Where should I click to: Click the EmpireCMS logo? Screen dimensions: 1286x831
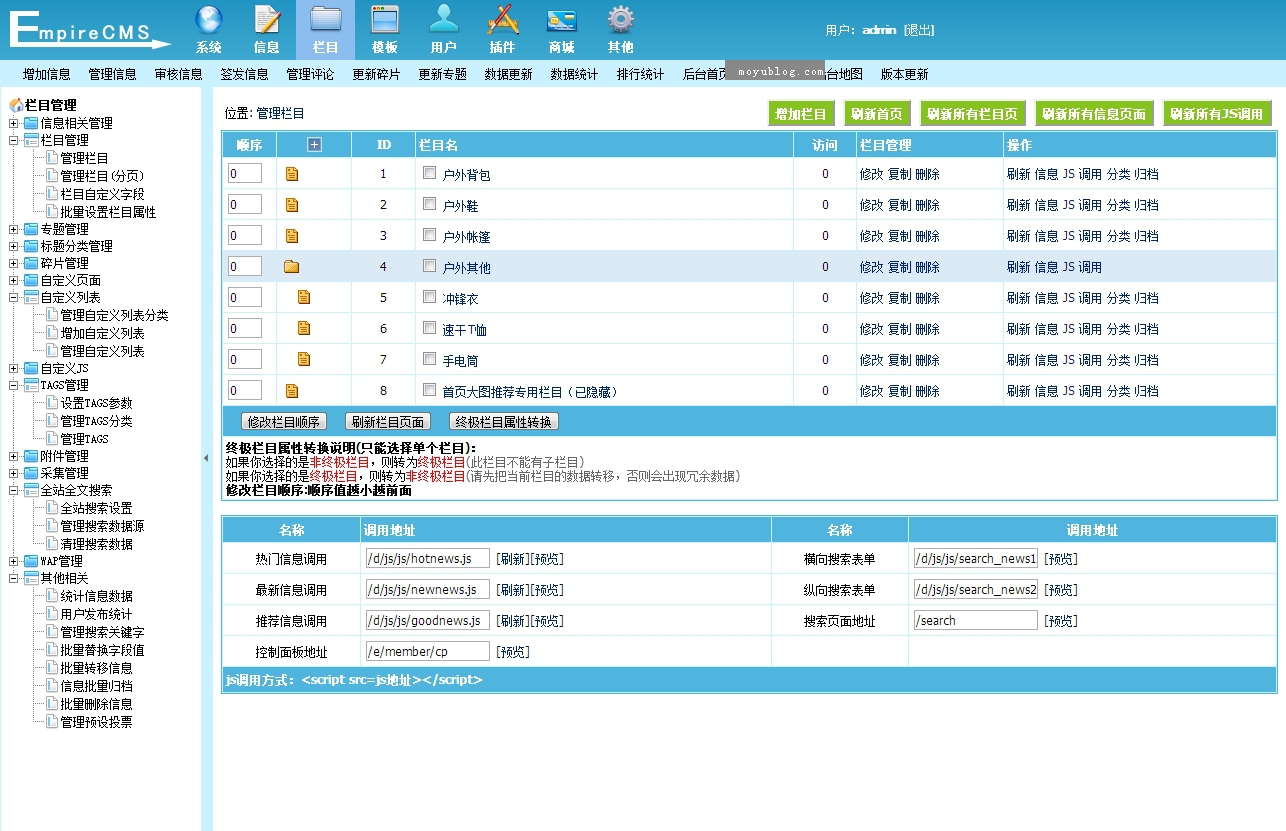coord(90,29)
